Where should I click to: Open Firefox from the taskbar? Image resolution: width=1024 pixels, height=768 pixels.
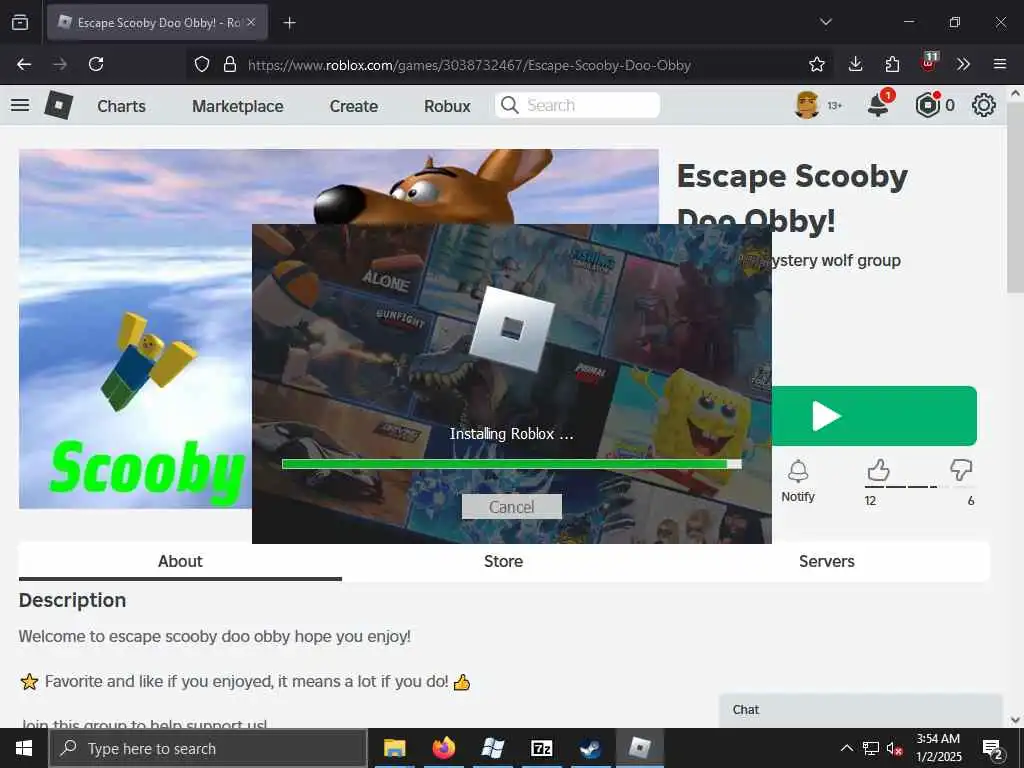click(x=443, y=748)
